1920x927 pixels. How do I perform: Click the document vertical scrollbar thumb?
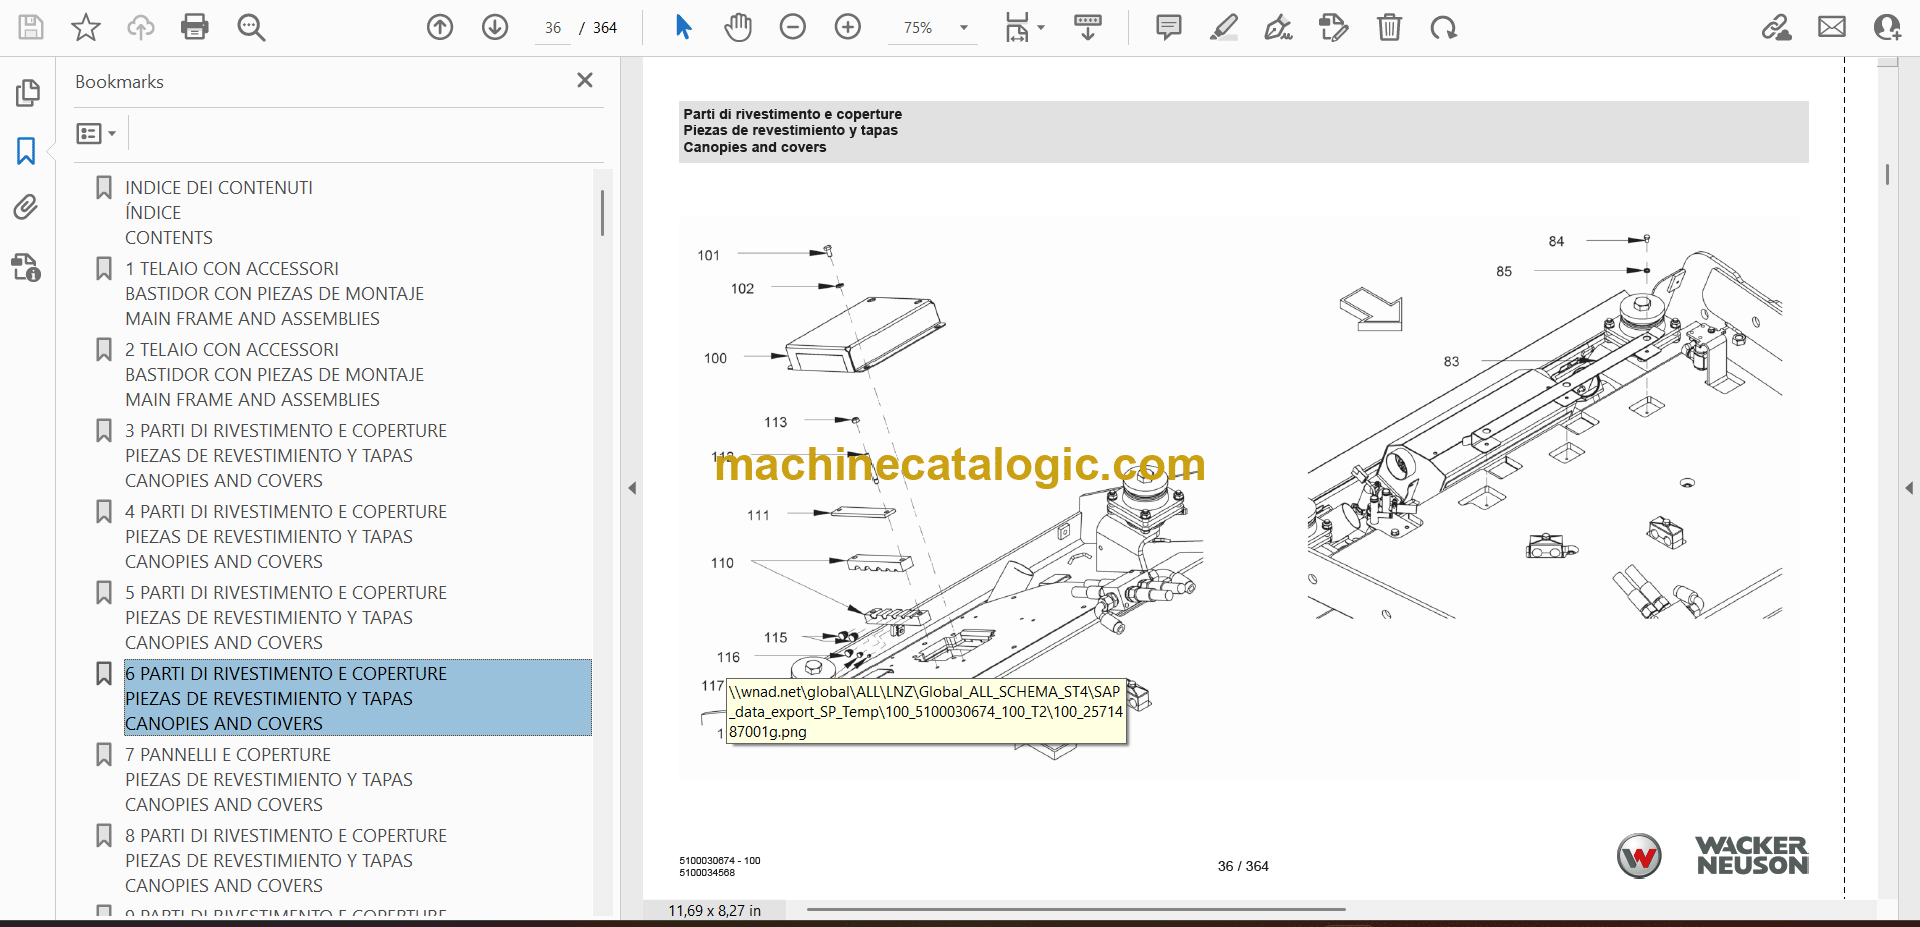[1887, 174]
